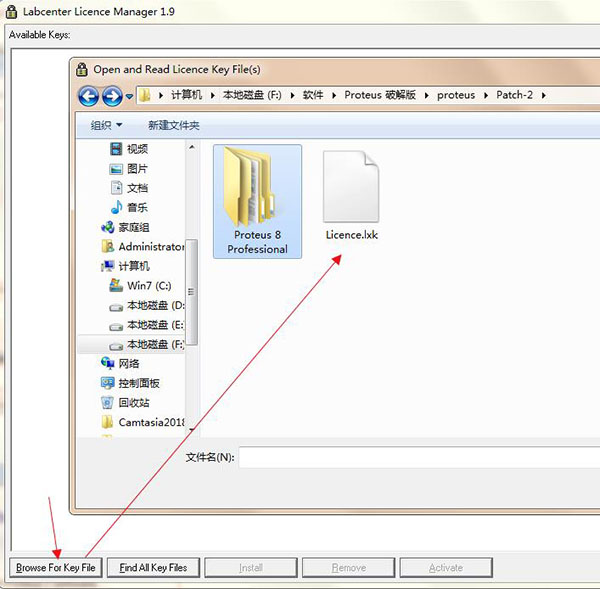Open 本地磁盘 (D:) drive

[147, 305]
